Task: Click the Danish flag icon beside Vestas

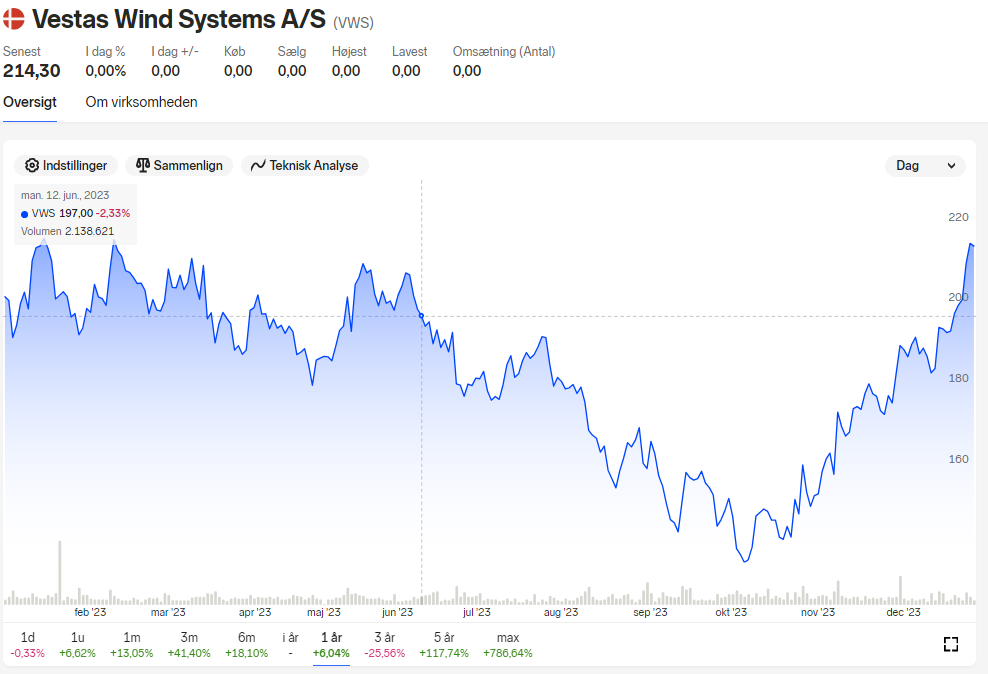Action: (13, 19)
